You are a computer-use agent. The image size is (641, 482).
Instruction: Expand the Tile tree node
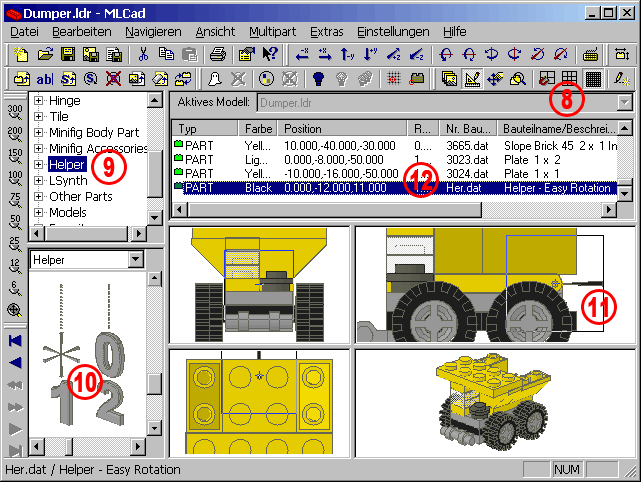pyautogui.click(x=38, y=116)
